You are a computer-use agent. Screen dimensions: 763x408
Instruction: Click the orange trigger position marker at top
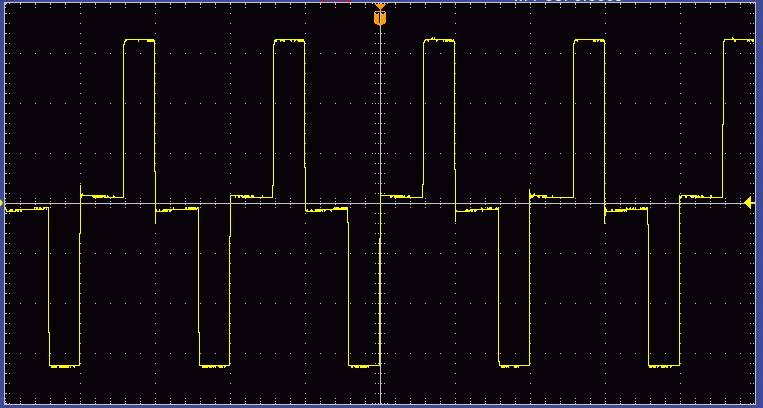(x=380, y=18)
